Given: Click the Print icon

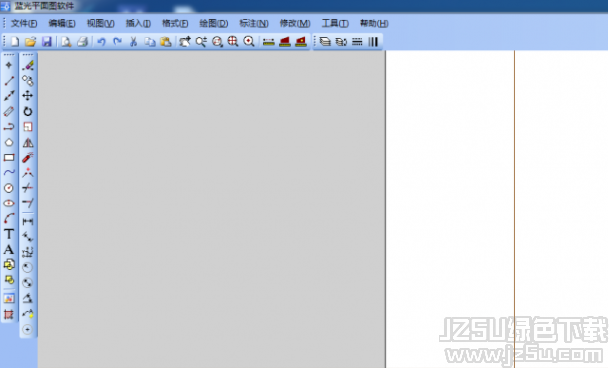Looking at the screenshot, I should (x=82, y=42).
